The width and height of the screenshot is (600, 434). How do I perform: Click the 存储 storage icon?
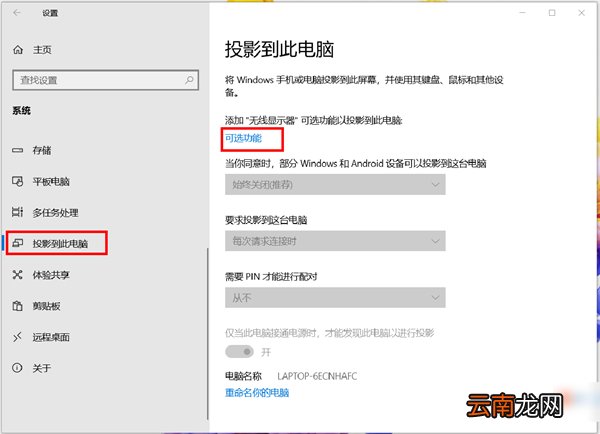pyautogui.click(x=18, y=150)
